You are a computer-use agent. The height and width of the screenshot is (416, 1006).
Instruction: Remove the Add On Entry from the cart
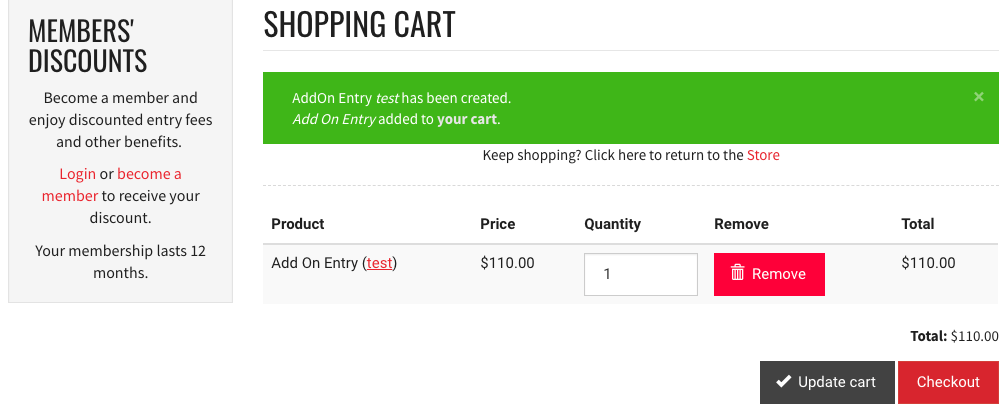tap(769, 275)
